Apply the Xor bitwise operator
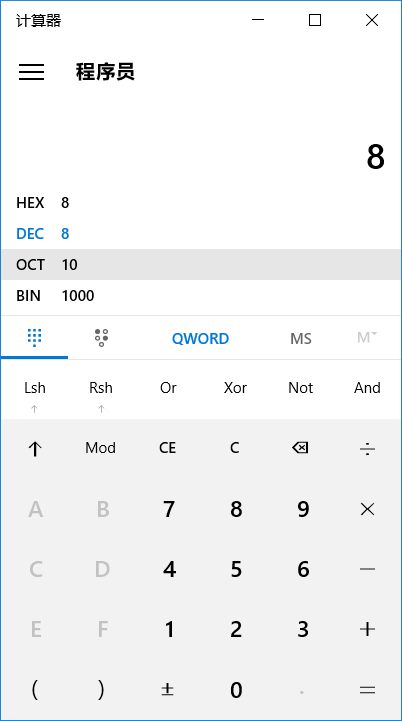Viewport: 402px width, 721px height. [x=235, y=389]
